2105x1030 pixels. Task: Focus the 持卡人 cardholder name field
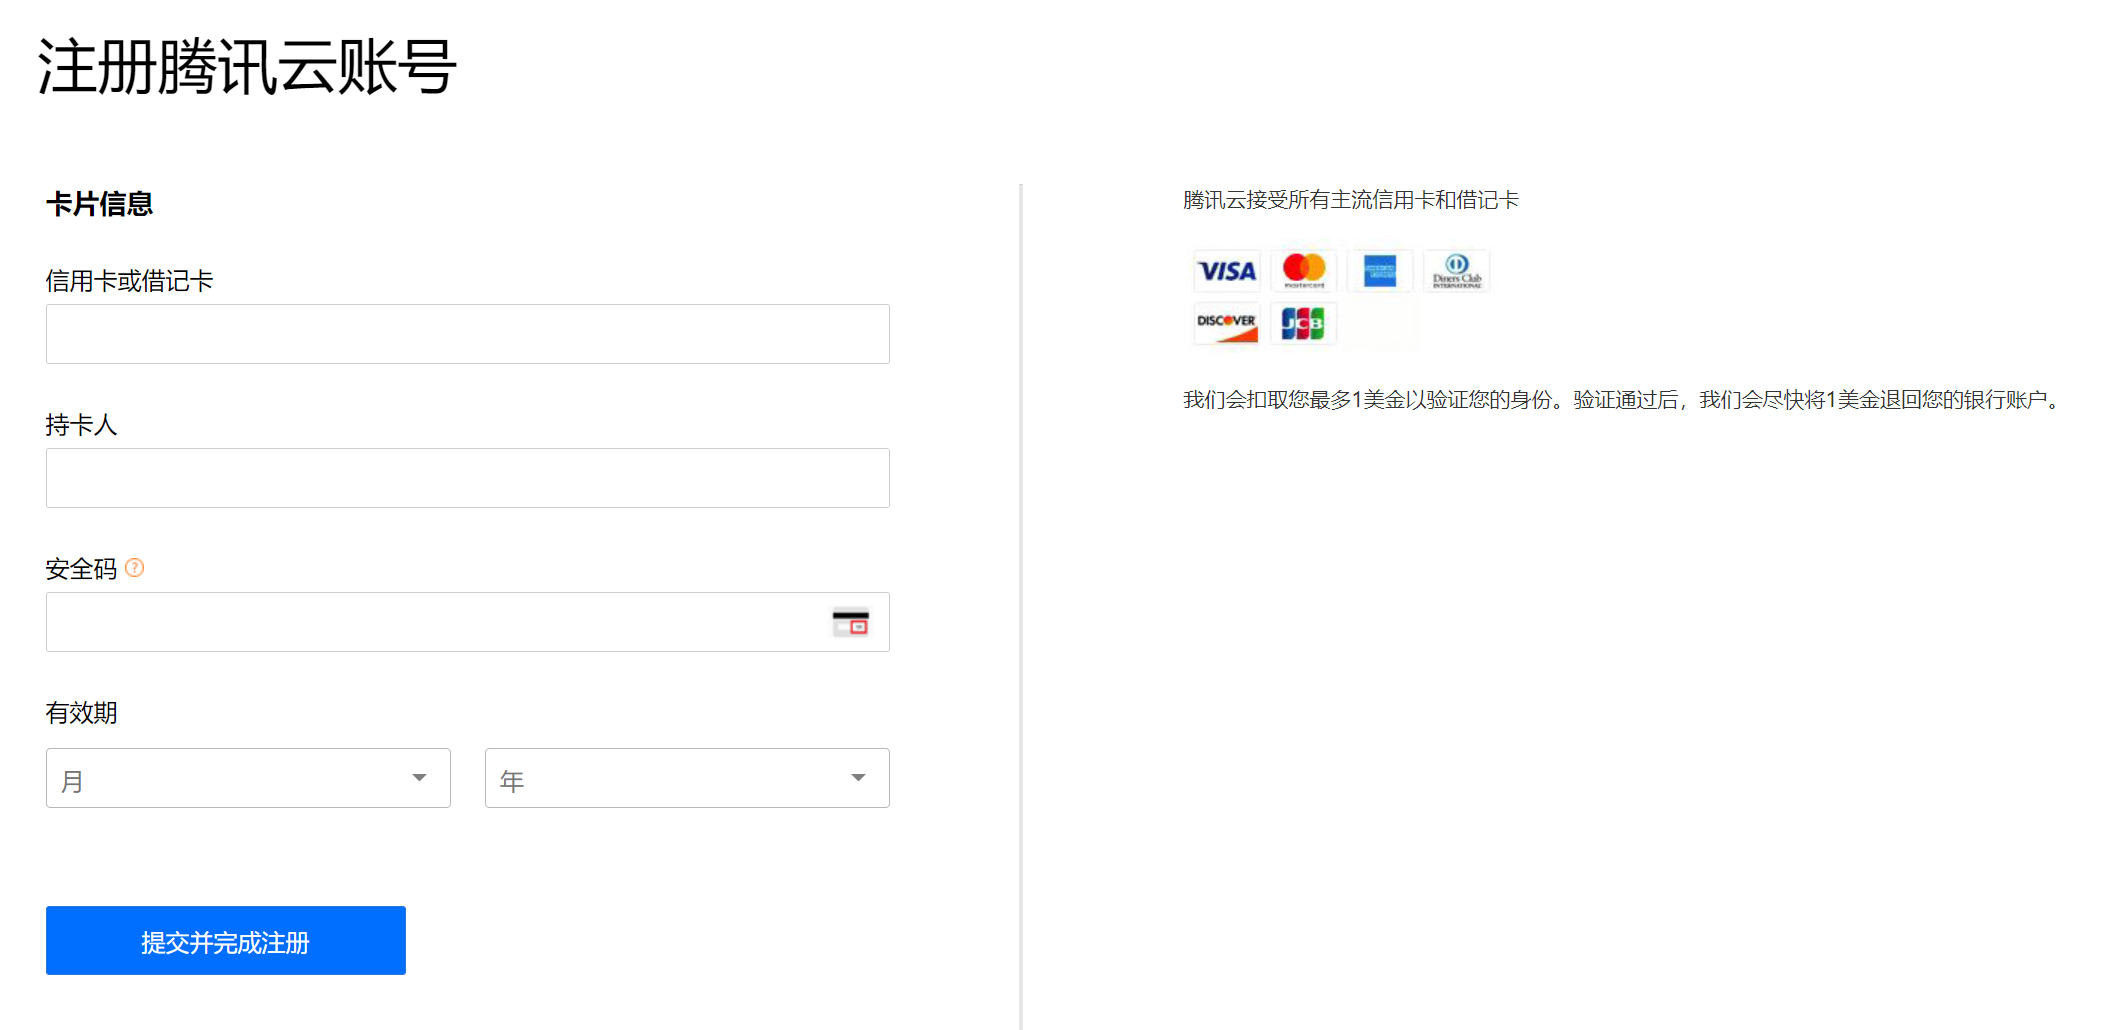468,478
